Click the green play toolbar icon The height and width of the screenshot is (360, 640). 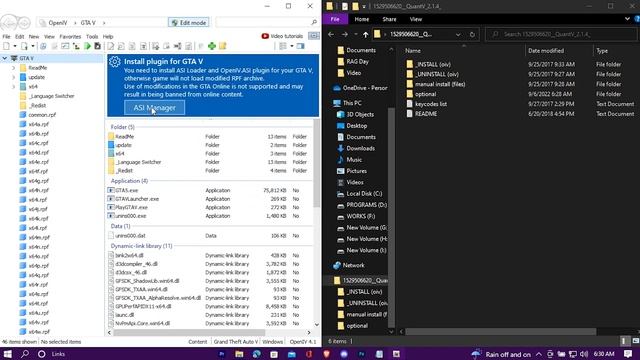point(87,46)
